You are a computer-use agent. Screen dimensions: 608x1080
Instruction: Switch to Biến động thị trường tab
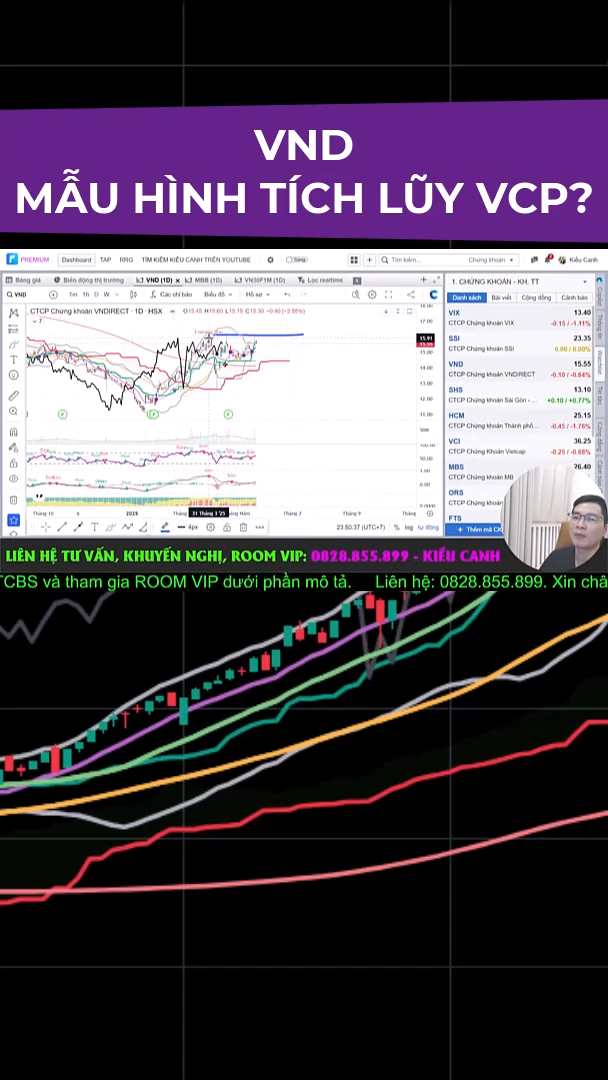89,280
